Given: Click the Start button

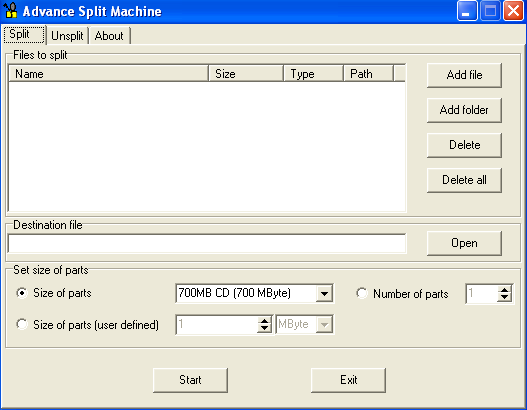Looking at the screenshot, I should pyautogui.click(x=190, y=380).
